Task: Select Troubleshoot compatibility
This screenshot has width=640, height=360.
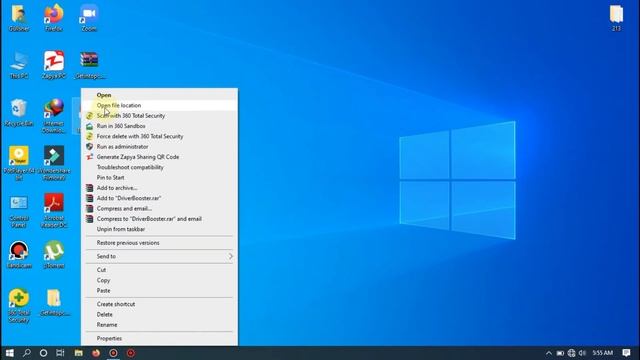Action: coord(159,167)
